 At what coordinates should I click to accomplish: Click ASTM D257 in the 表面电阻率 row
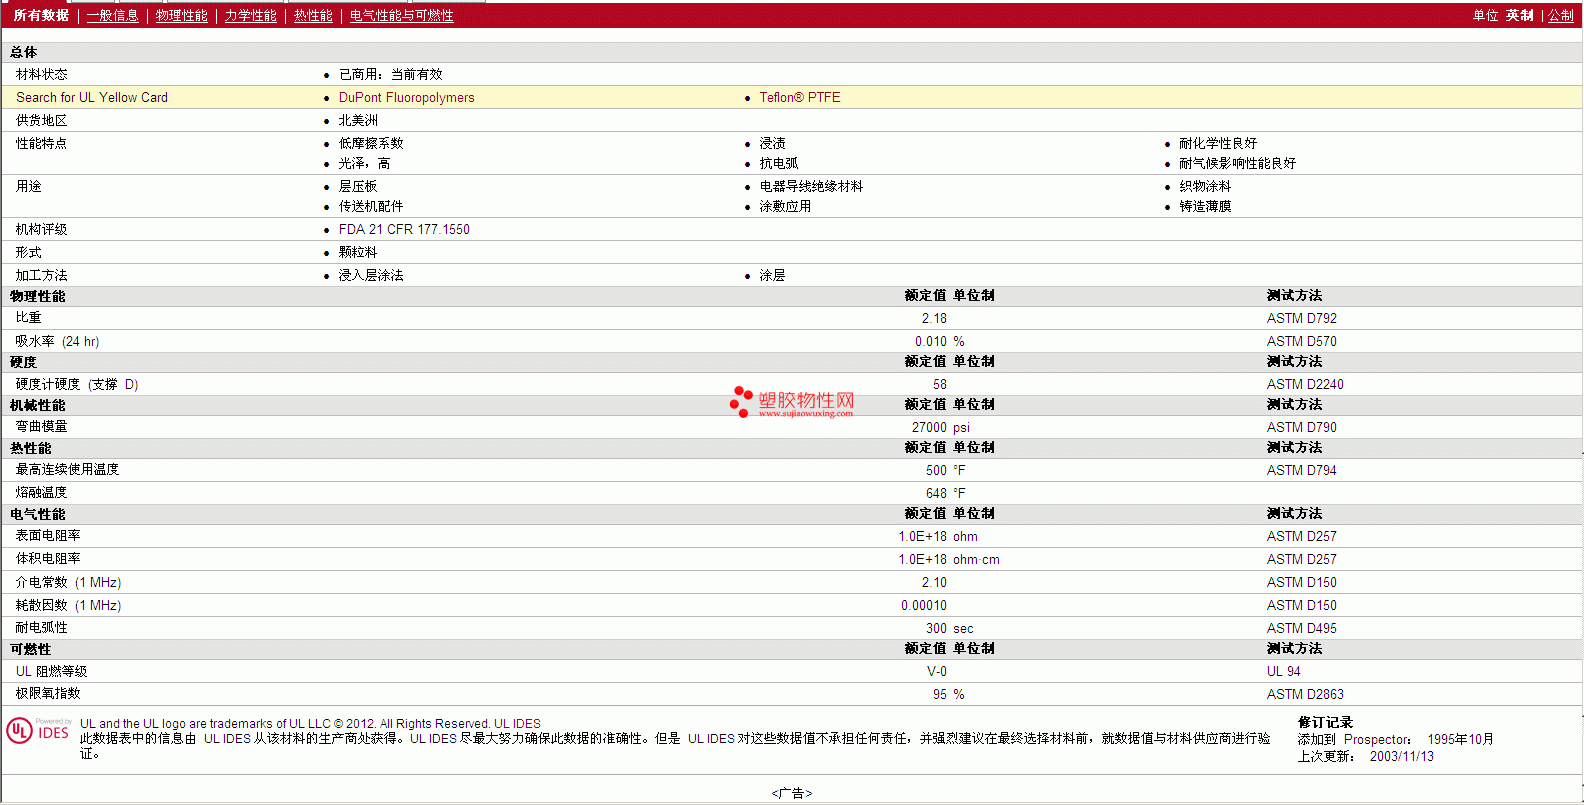pos(1302,537)
